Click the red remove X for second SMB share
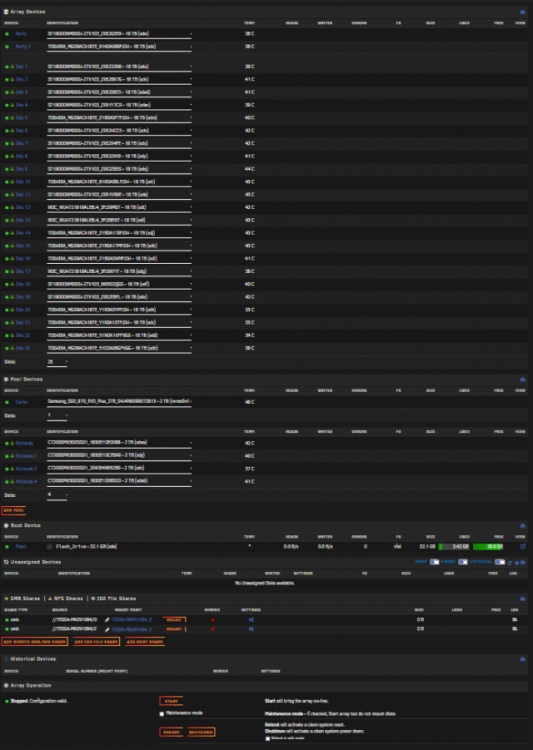This screenshot has height=750, width=533. pos(212,629)
